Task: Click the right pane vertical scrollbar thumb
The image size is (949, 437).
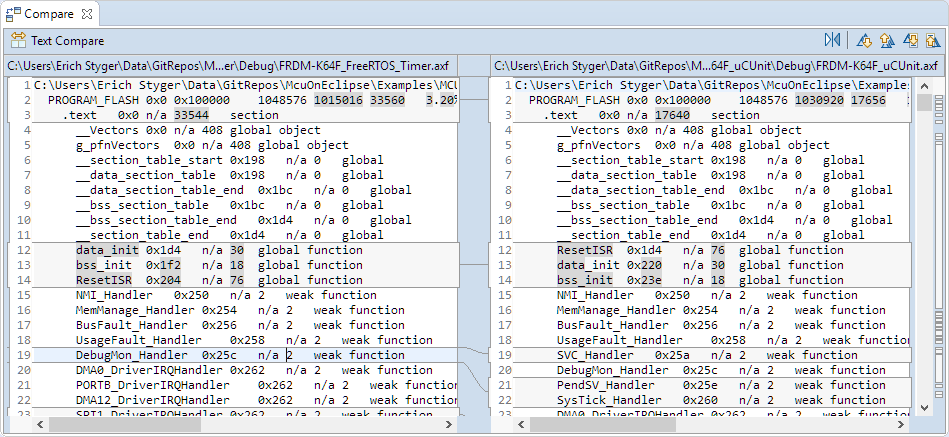Action: coord(924,104)
